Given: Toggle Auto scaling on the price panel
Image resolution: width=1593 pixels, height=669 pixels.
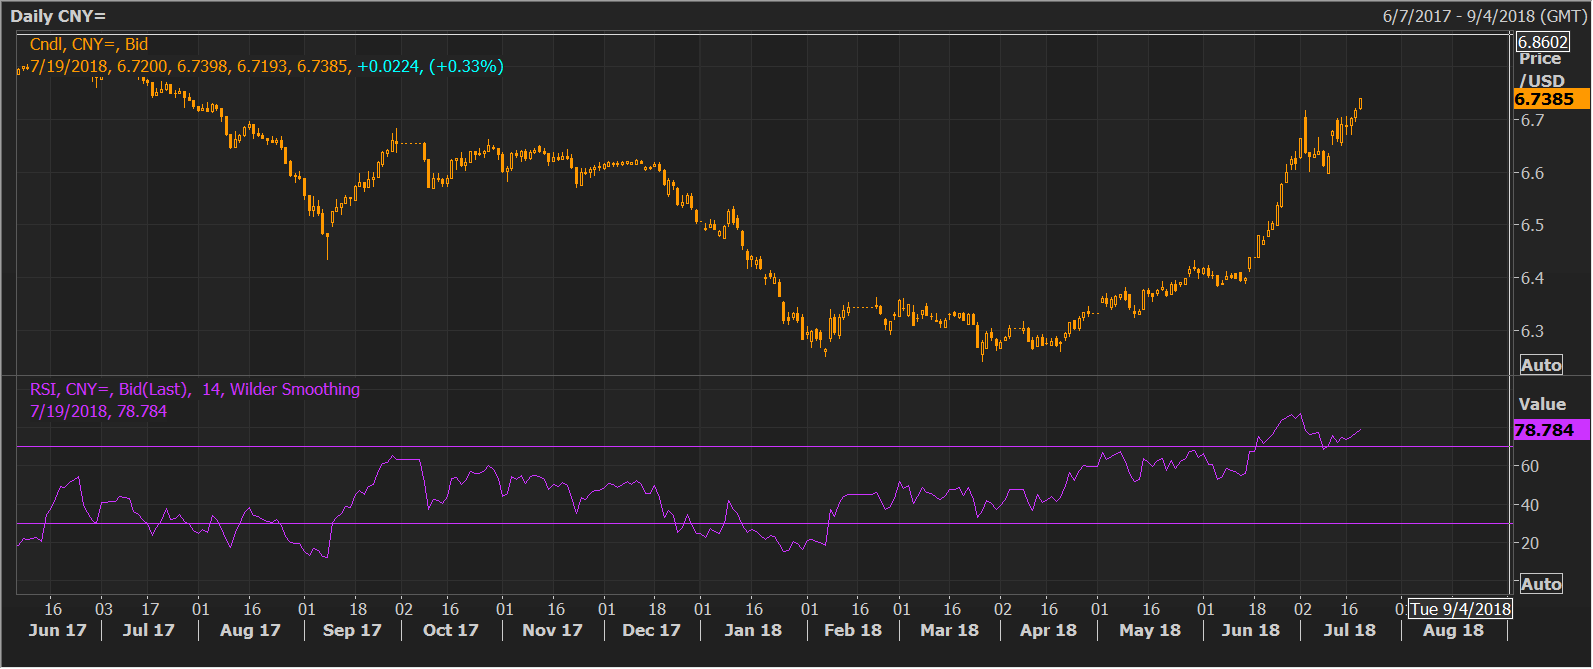Looking at the screenshot, I should click(1541, 365).
